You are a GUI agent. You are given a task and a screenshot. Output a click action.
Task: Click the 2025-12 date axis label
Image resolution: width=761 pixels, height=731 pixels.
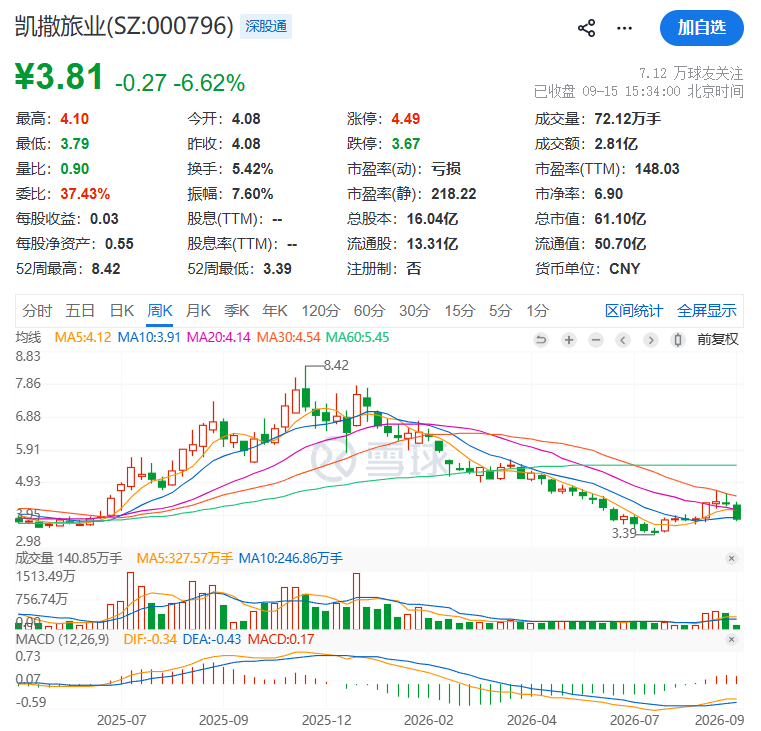pos(327,720)
